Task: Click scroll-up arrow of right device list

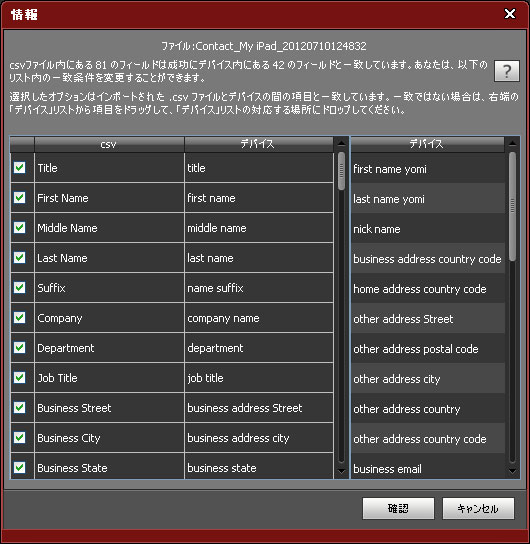Action: pyautogui.click(x=512, y=143)
